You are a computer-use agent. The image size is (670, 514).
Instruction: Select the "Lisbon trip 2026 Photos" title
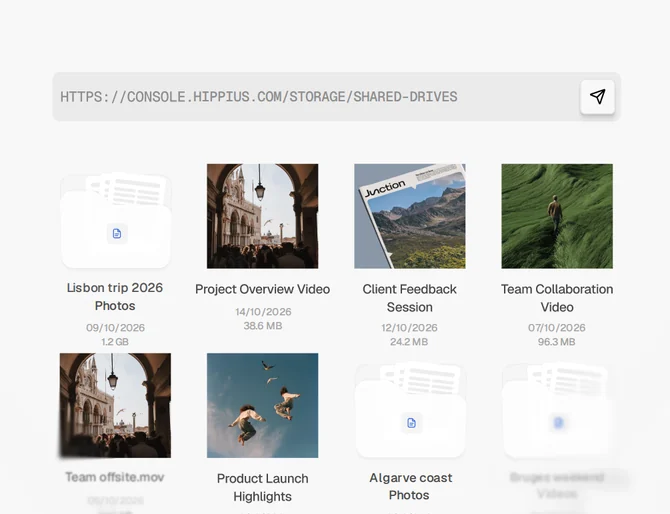coord(115,297)
